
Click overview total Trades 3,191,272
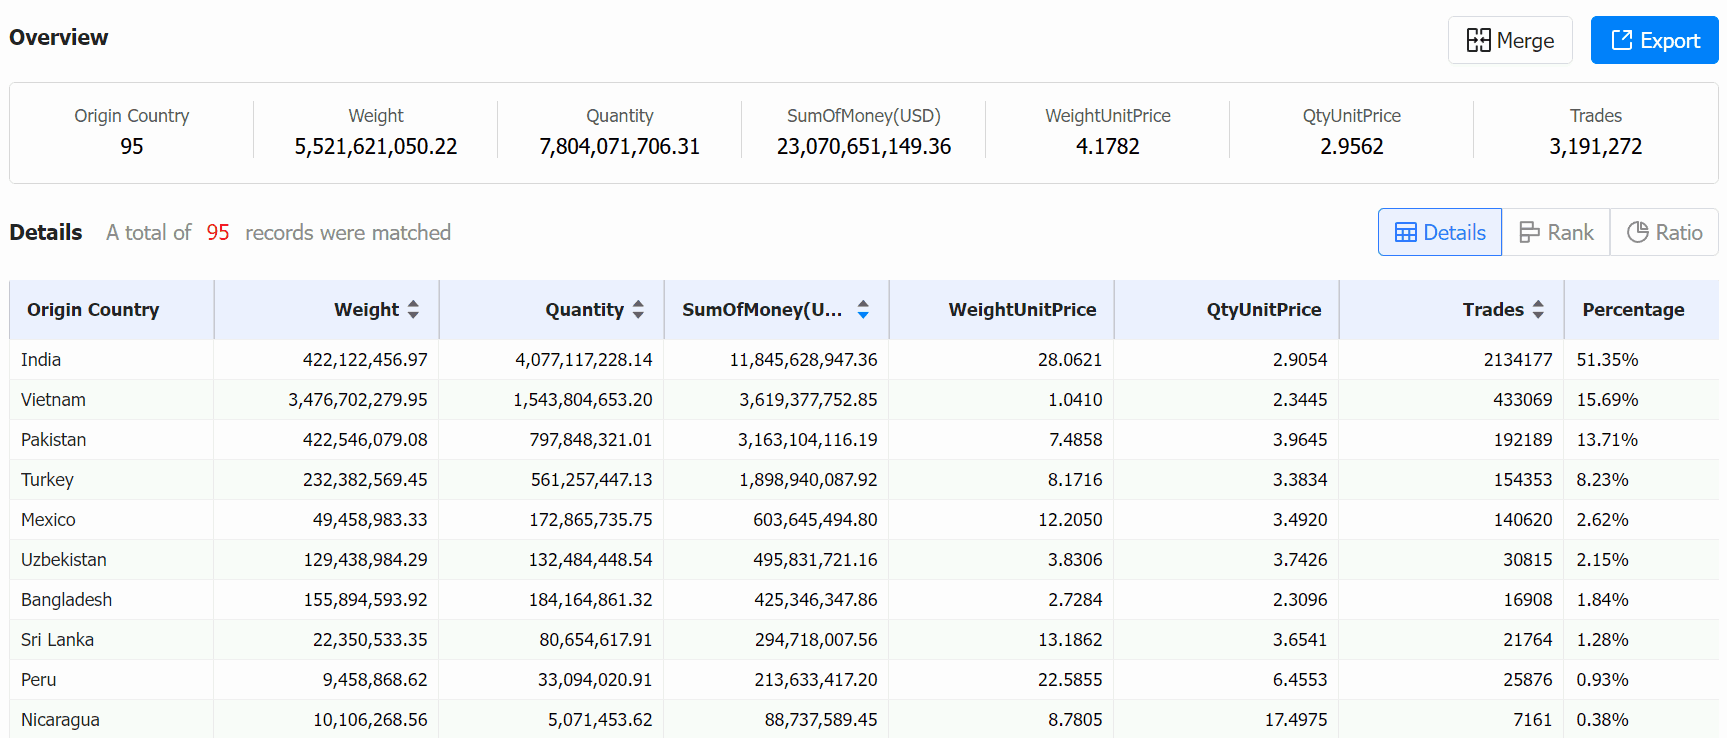coord(1595,147)
